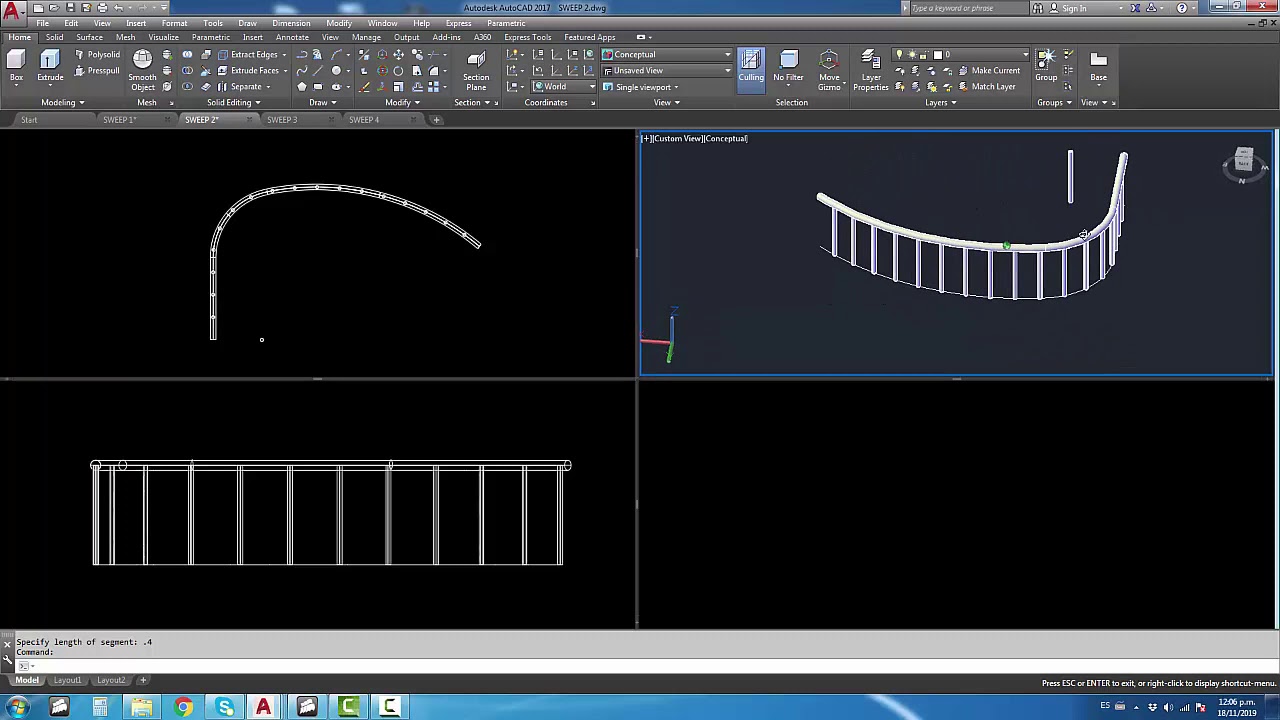Open Skype from the taskbar
The height and width of the screenshot is (720, 1280).
225,708
